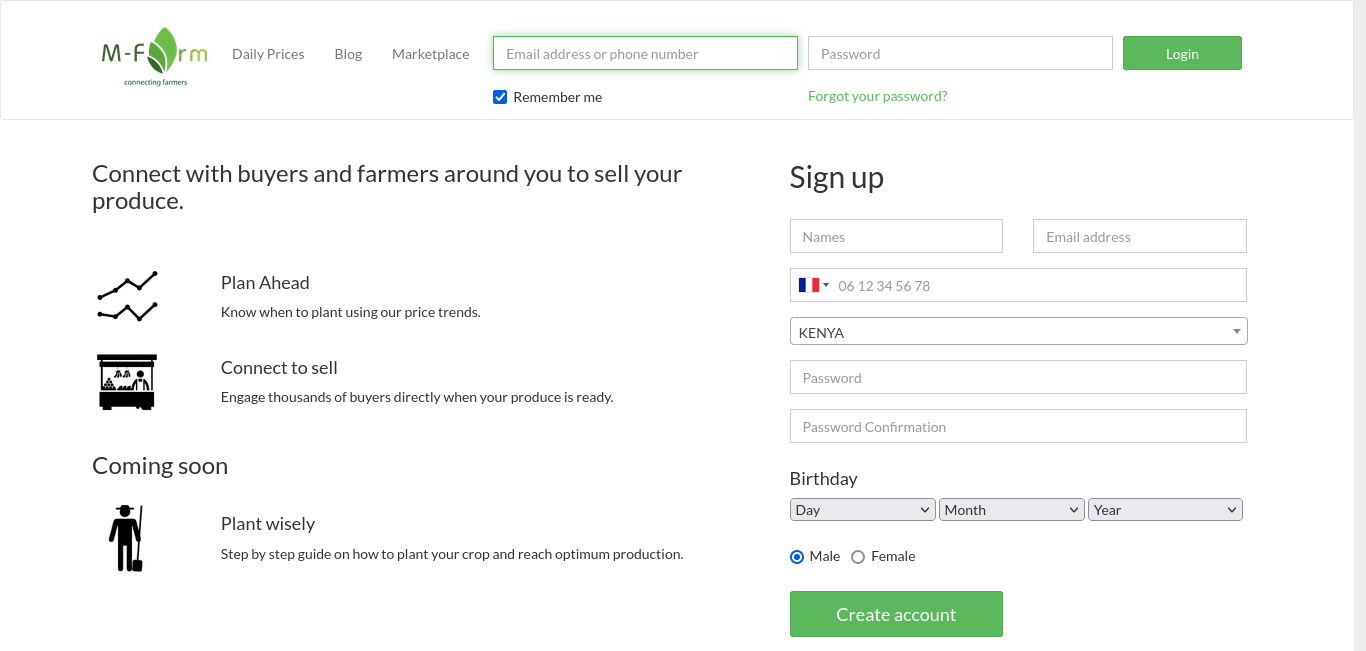Screen dimensions: 1366x651
Task: Click the M-Farm leaf logo
Action: click(x=154, y=57)
